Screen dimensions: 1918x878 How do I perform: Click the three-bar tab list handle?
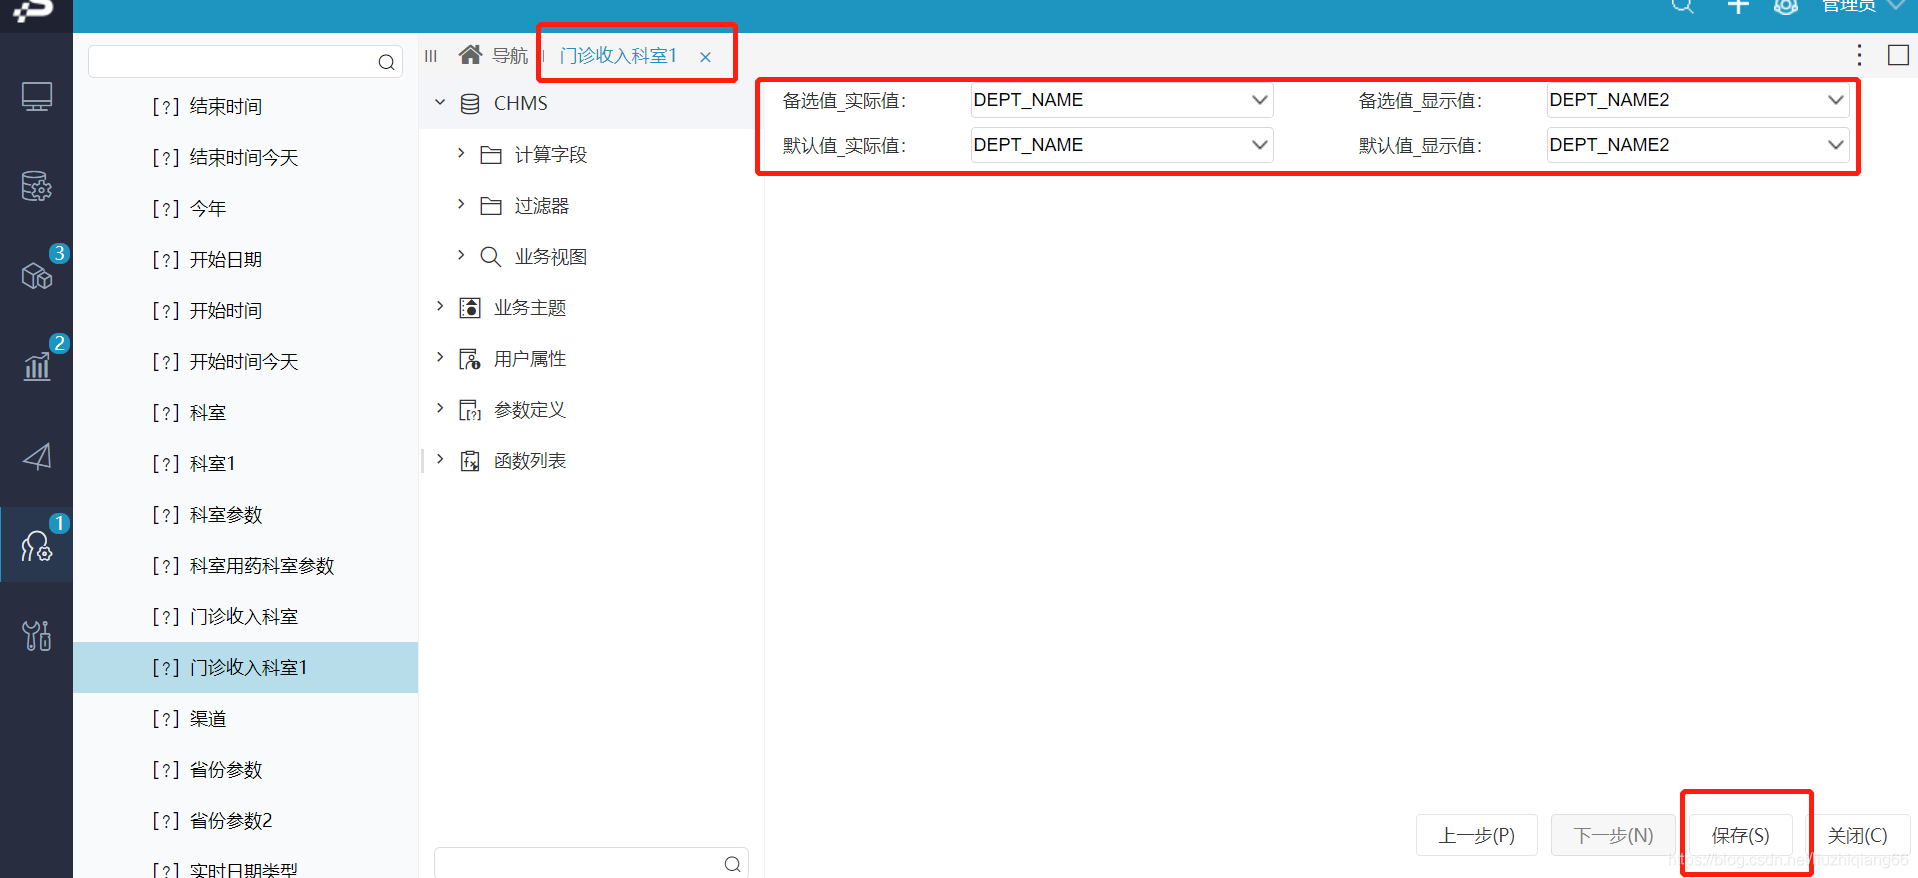pyautogui.click(x=431, y=56)
